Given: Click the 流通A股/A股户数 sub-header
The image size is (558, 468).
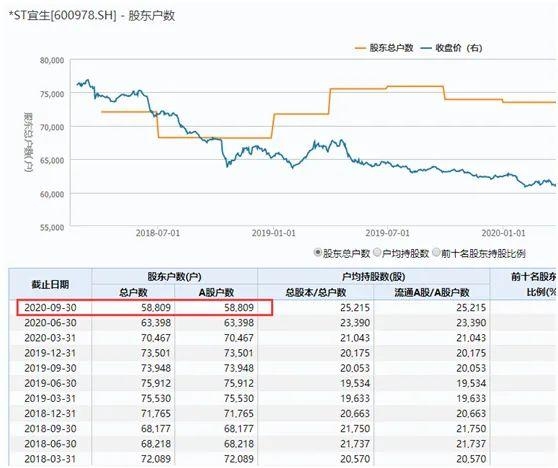Looking at the screenshot, I should (432, 292).
